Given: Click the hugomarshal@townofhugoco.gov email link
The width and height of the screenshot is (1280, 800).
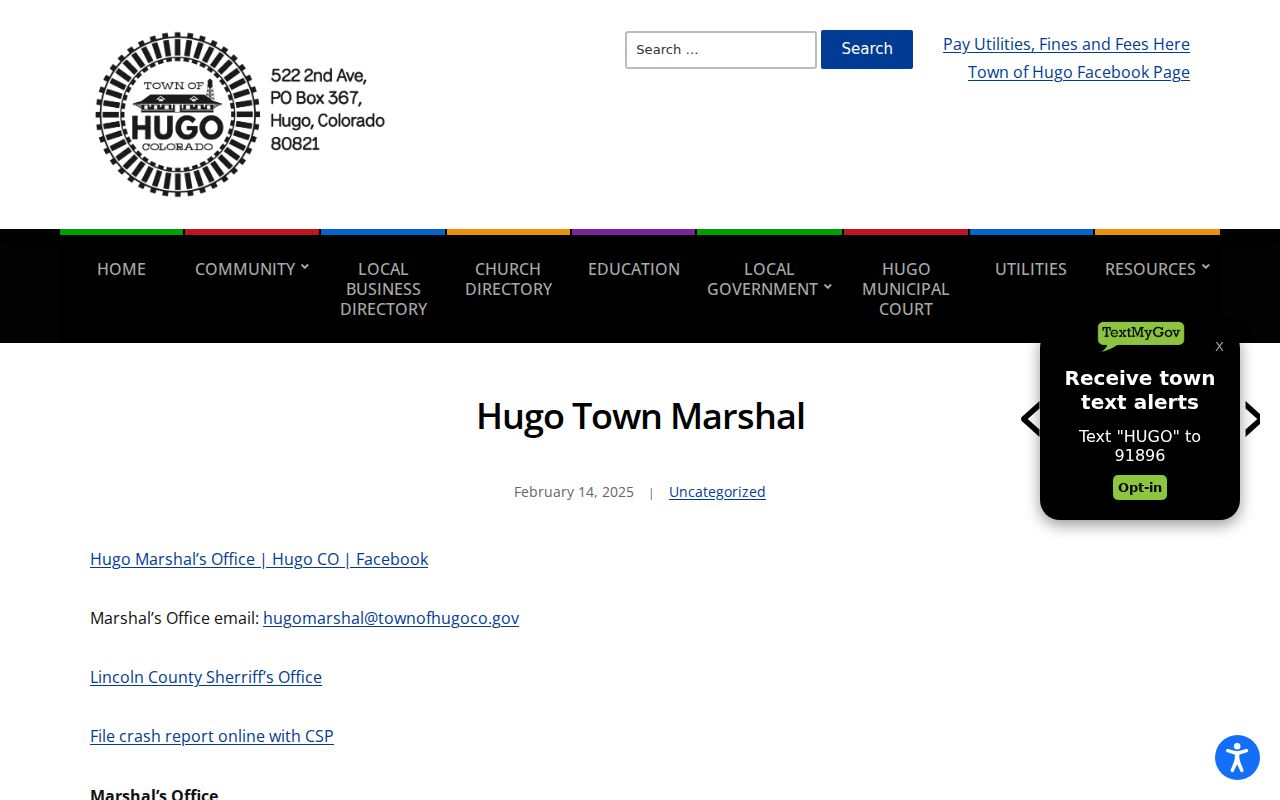Looking at the screenshot, I should pos(391,618).
